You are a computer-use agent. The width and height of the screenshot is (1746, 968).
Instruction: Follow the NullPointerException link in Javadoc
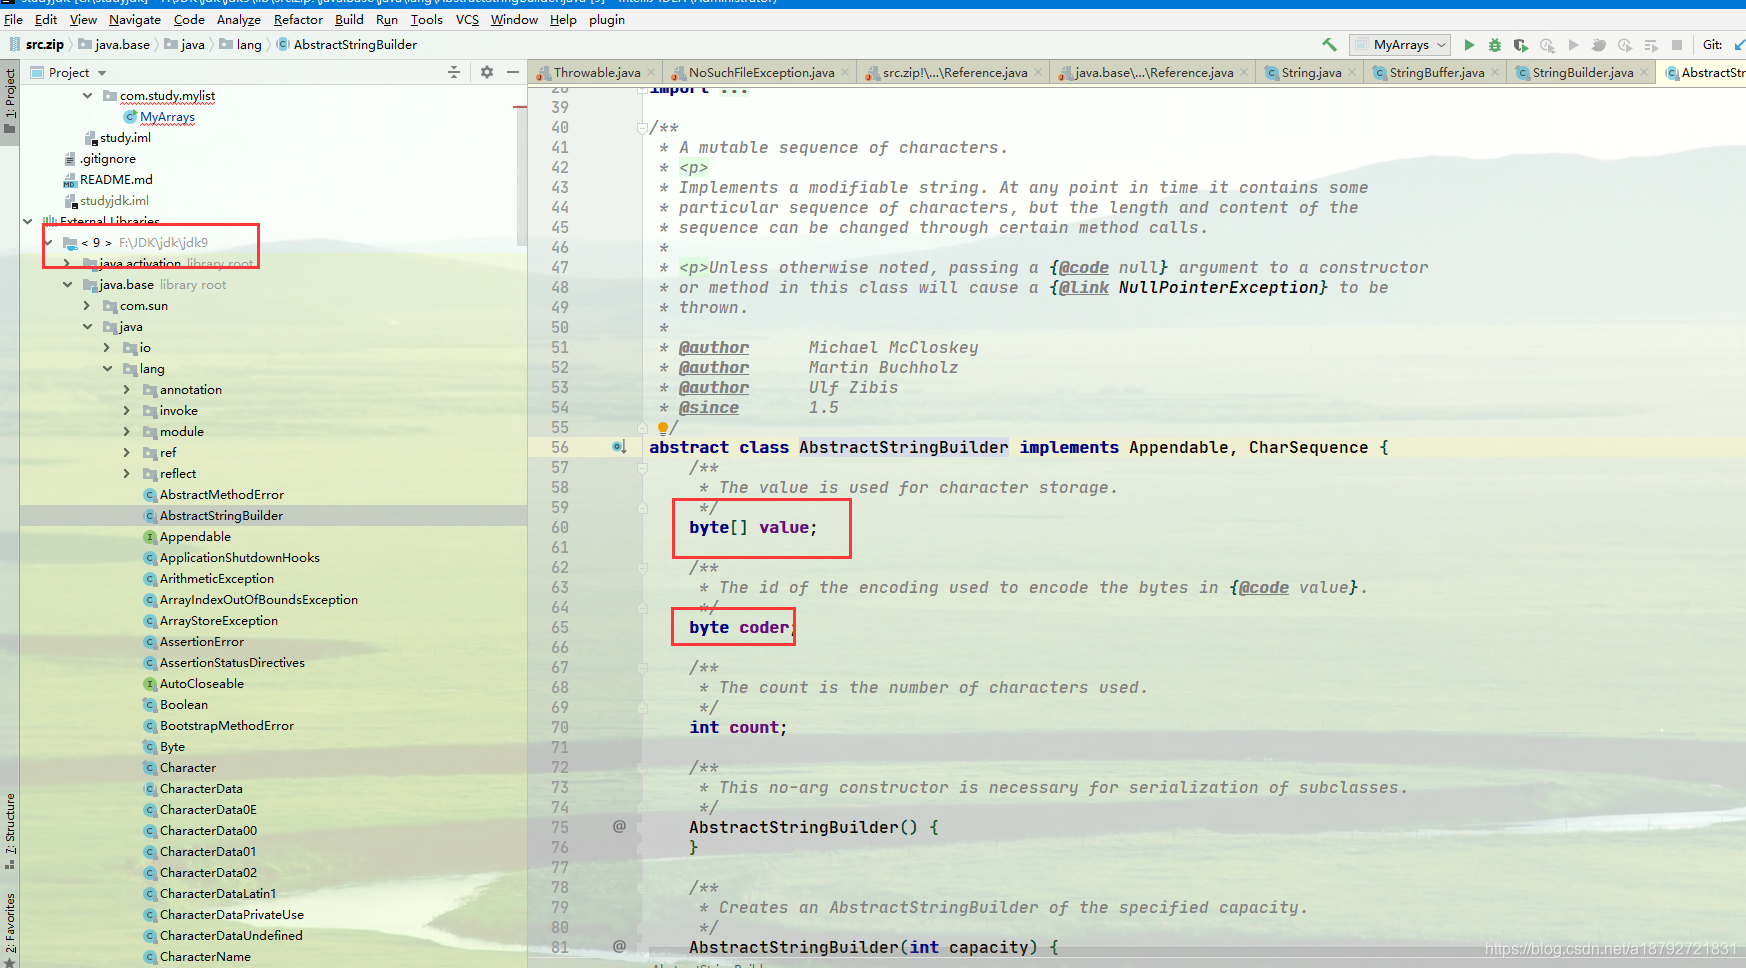[1219, 288]
